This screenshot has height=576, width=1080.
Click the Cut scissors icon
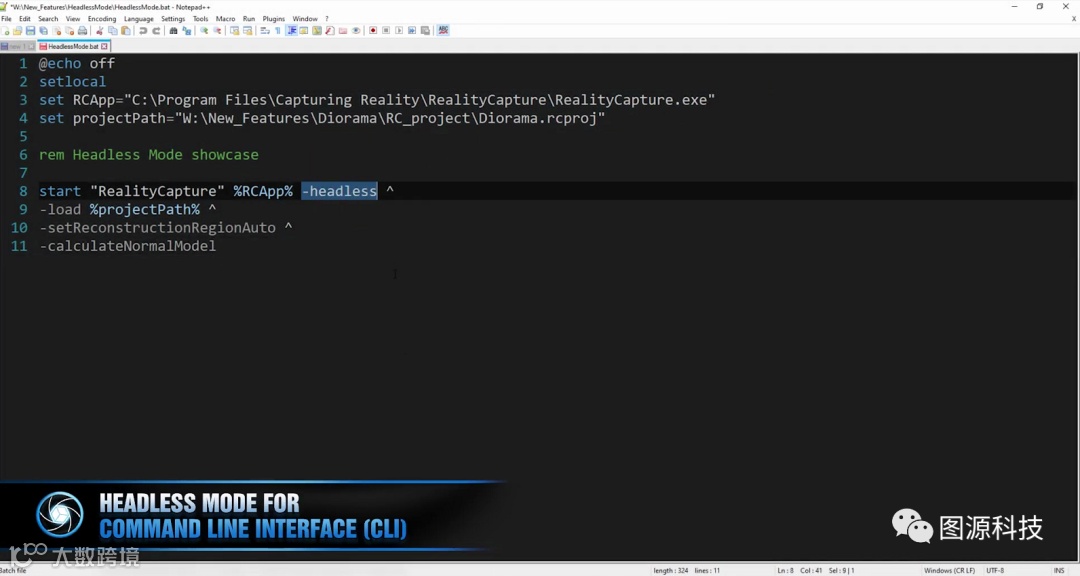tap(100, 30)
